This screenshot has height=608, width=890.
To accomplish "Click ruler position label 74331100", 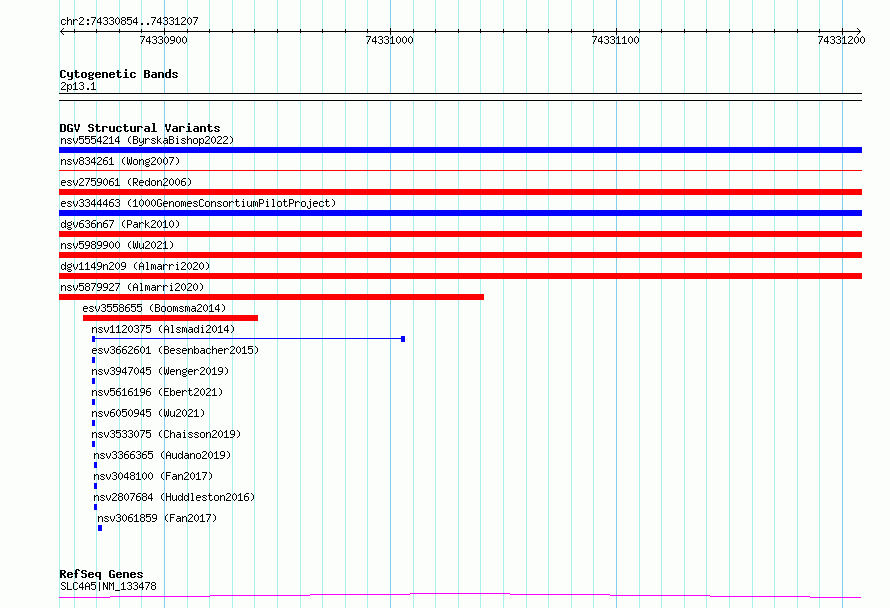I will click(615, 40).
